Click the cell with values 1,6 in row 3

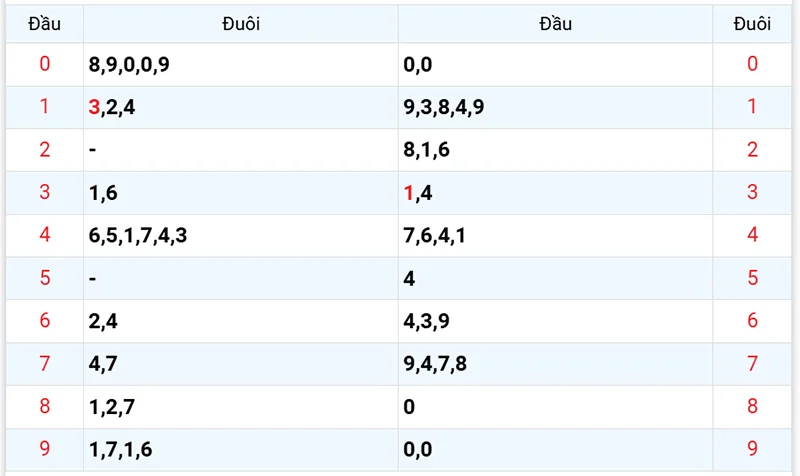point(103,193)
